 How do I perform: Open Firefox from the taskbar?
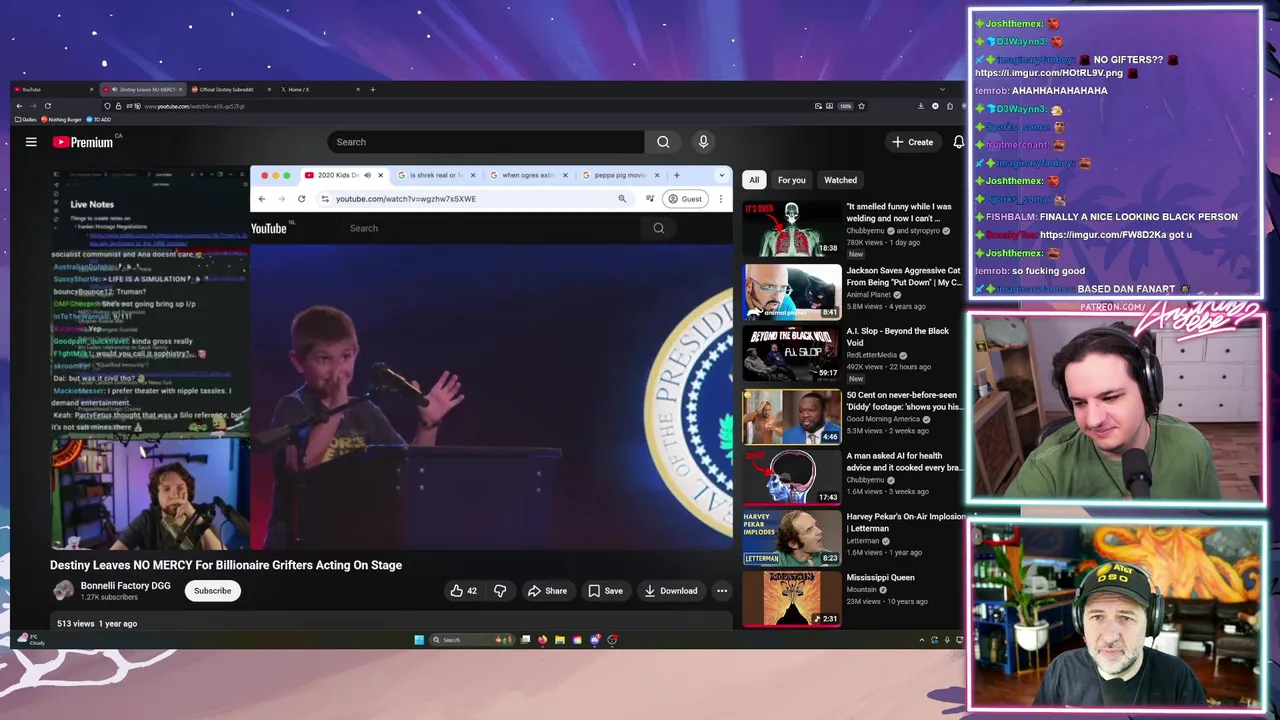coord(542,640)
